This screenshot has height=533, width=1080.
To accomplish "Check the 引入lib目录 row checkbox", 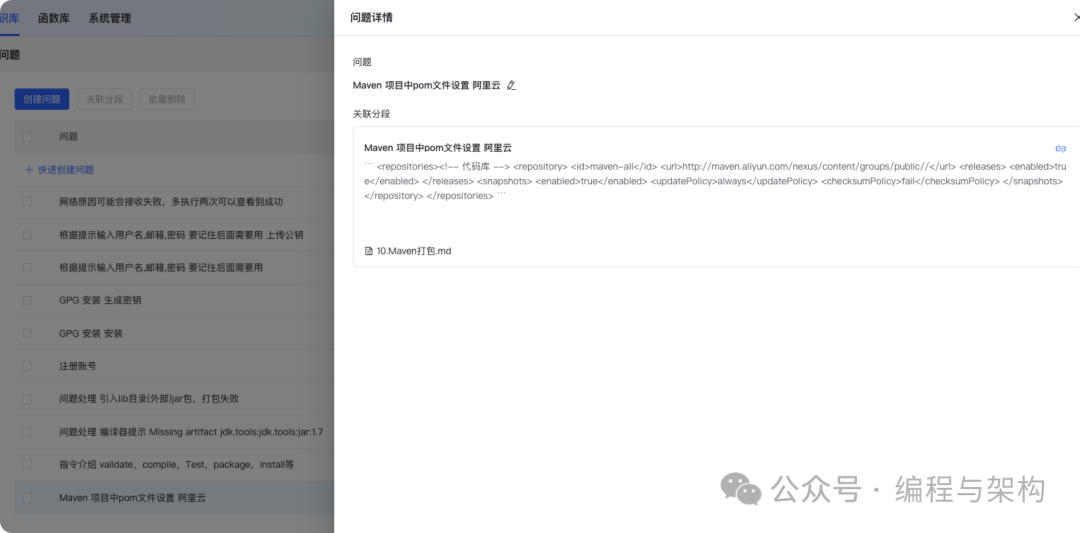I will 27,399.
